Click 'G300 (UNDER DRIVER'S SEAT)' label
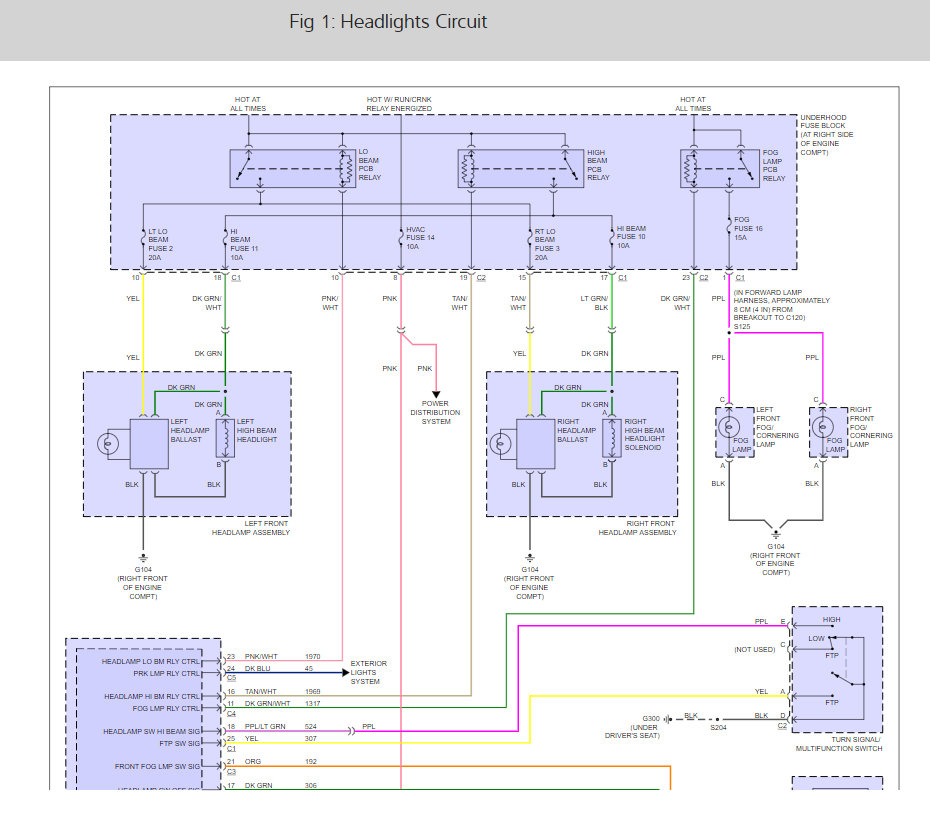The height and width of the screenshot is (813, 930). 632,727
